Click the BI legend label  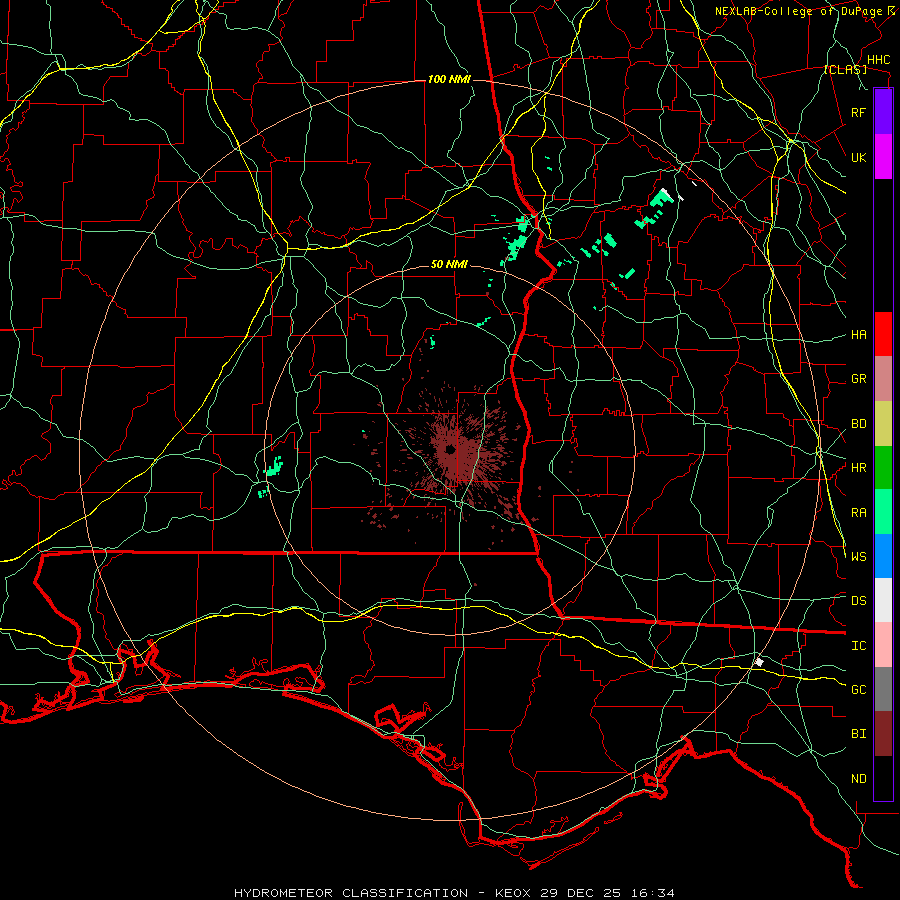(x=858, y=734)
